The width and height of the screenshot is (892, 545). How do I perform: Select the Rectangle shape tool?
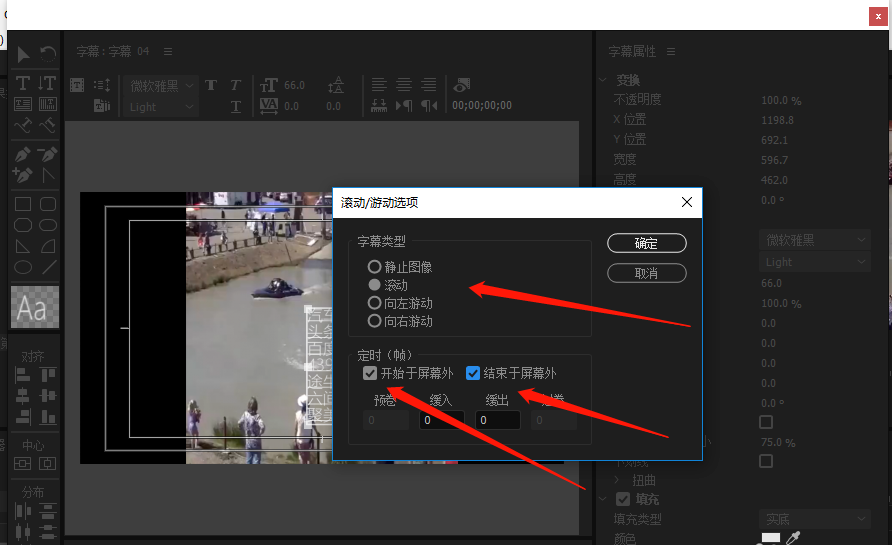[23, 204]
